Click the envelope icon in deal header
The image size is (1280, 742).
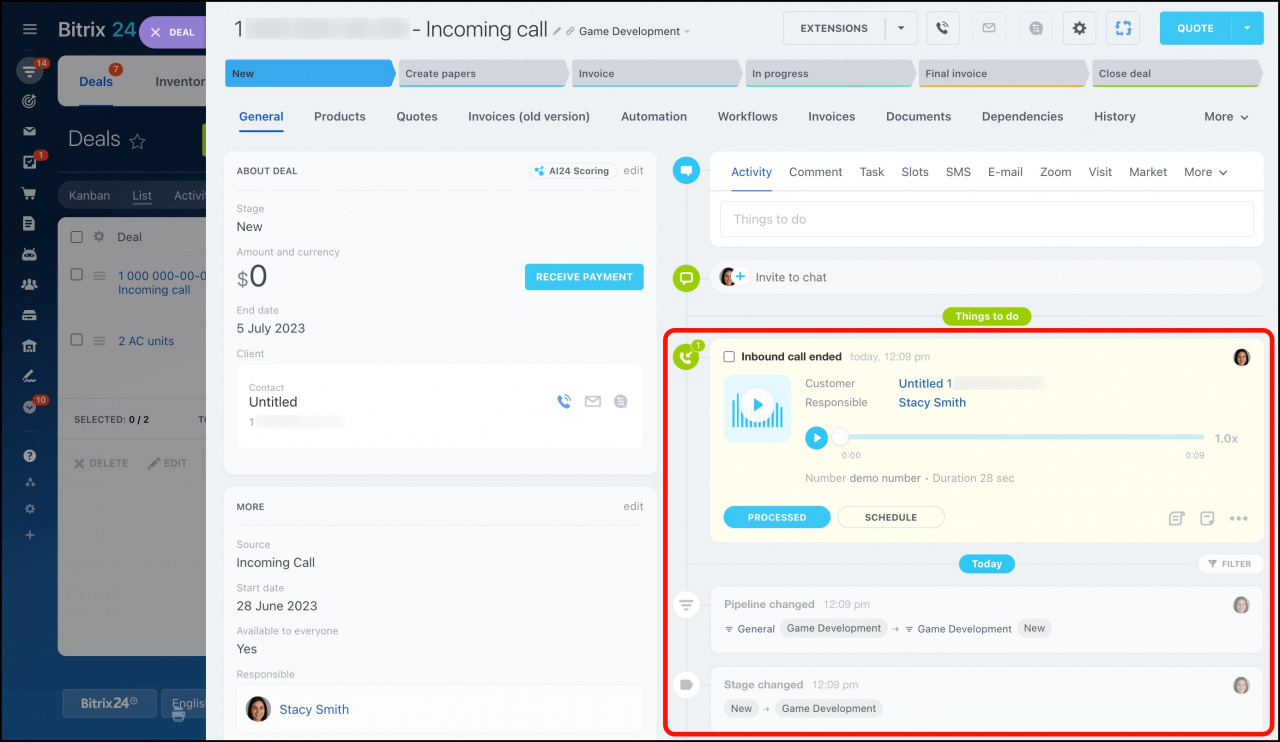[x=989, y=28]
